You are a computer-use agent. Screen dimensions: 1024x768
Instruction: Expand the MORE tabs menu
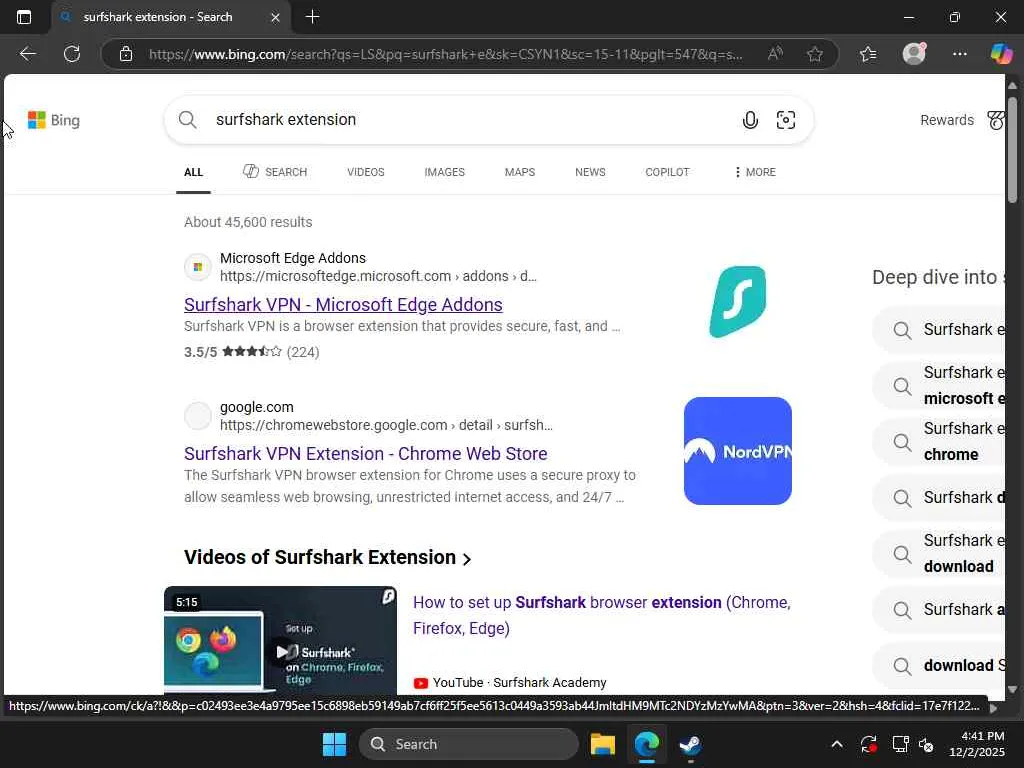point(755,172)
